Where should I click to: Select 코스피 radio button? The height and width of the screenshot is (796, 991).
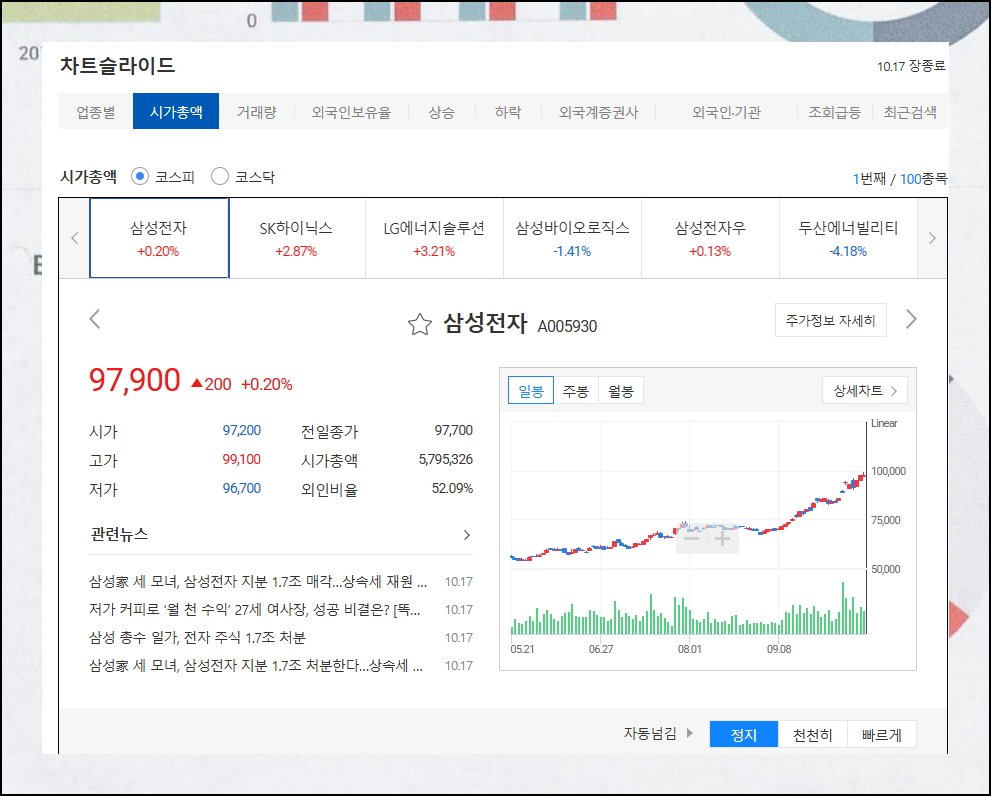point(140,176)
